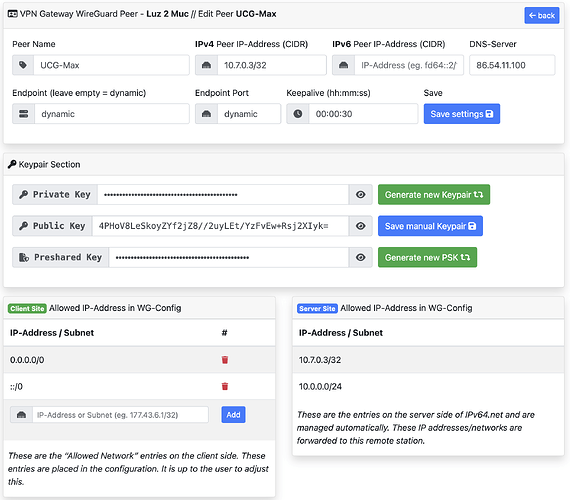Click the tag icon beside Peer Name

23,65
